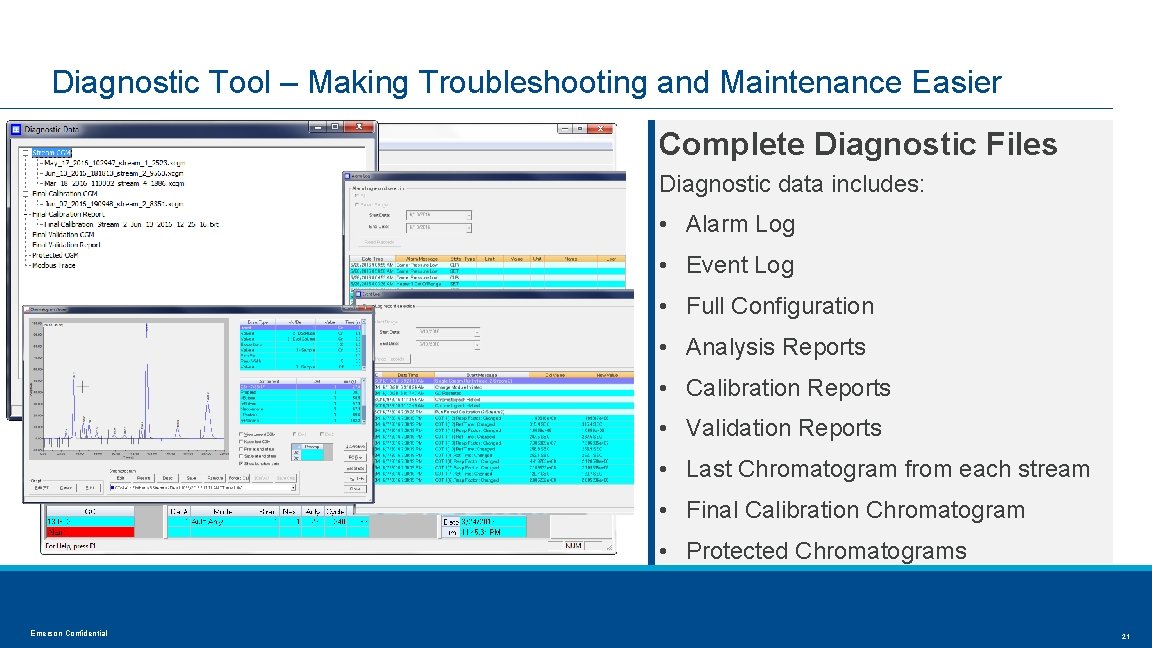The height and width of the screenshot is (648, 1152).
Task: Select May_17_2016_100947_stream_1_2523.xcgm file
Action: tap(115, 163)
